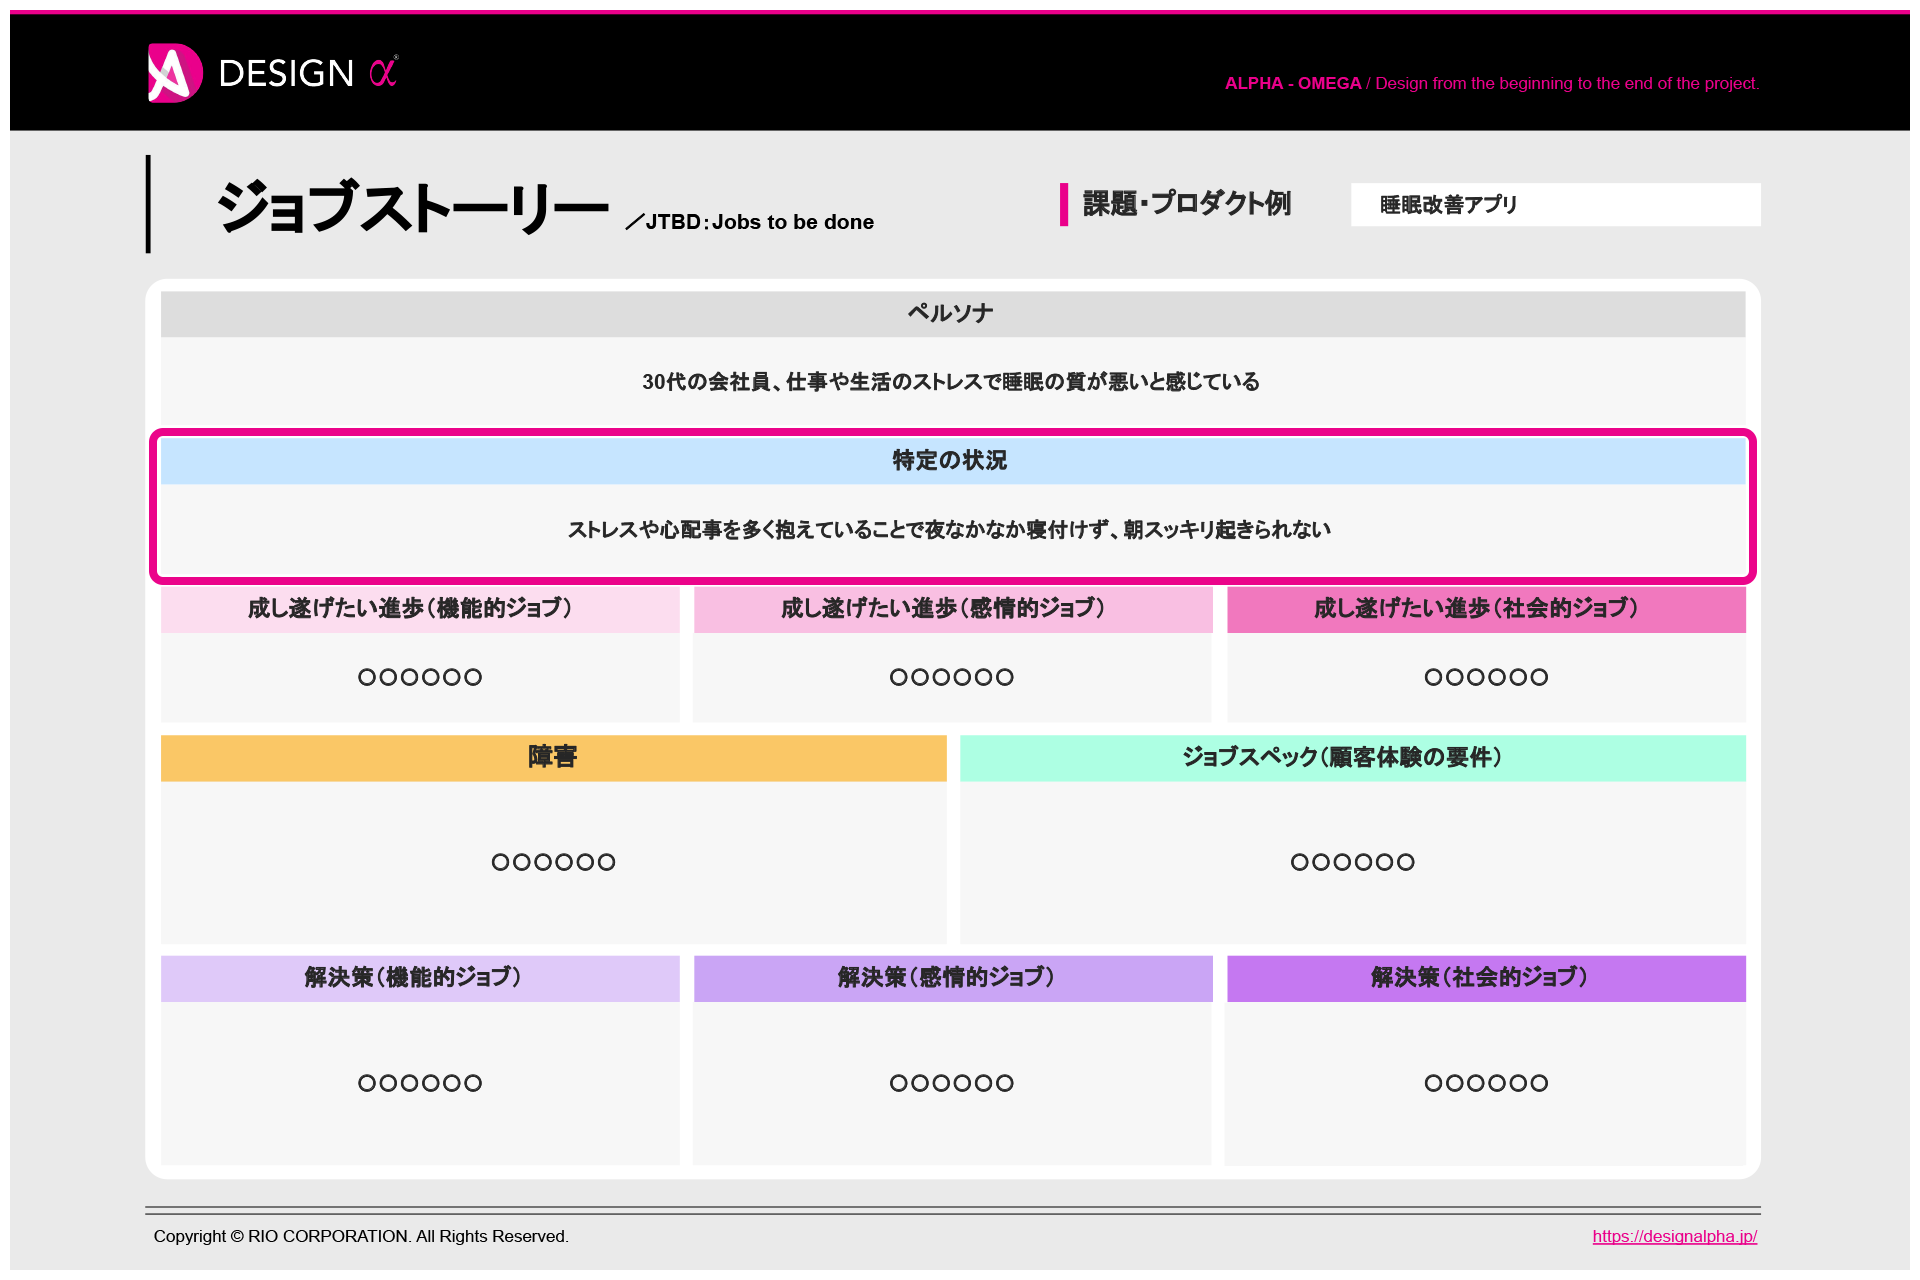This screenshot has width=1920, height=1280.
Task: Click the placeholder circles under 解決策（機能的ジョブ）
Action: tap(420, 1083)
